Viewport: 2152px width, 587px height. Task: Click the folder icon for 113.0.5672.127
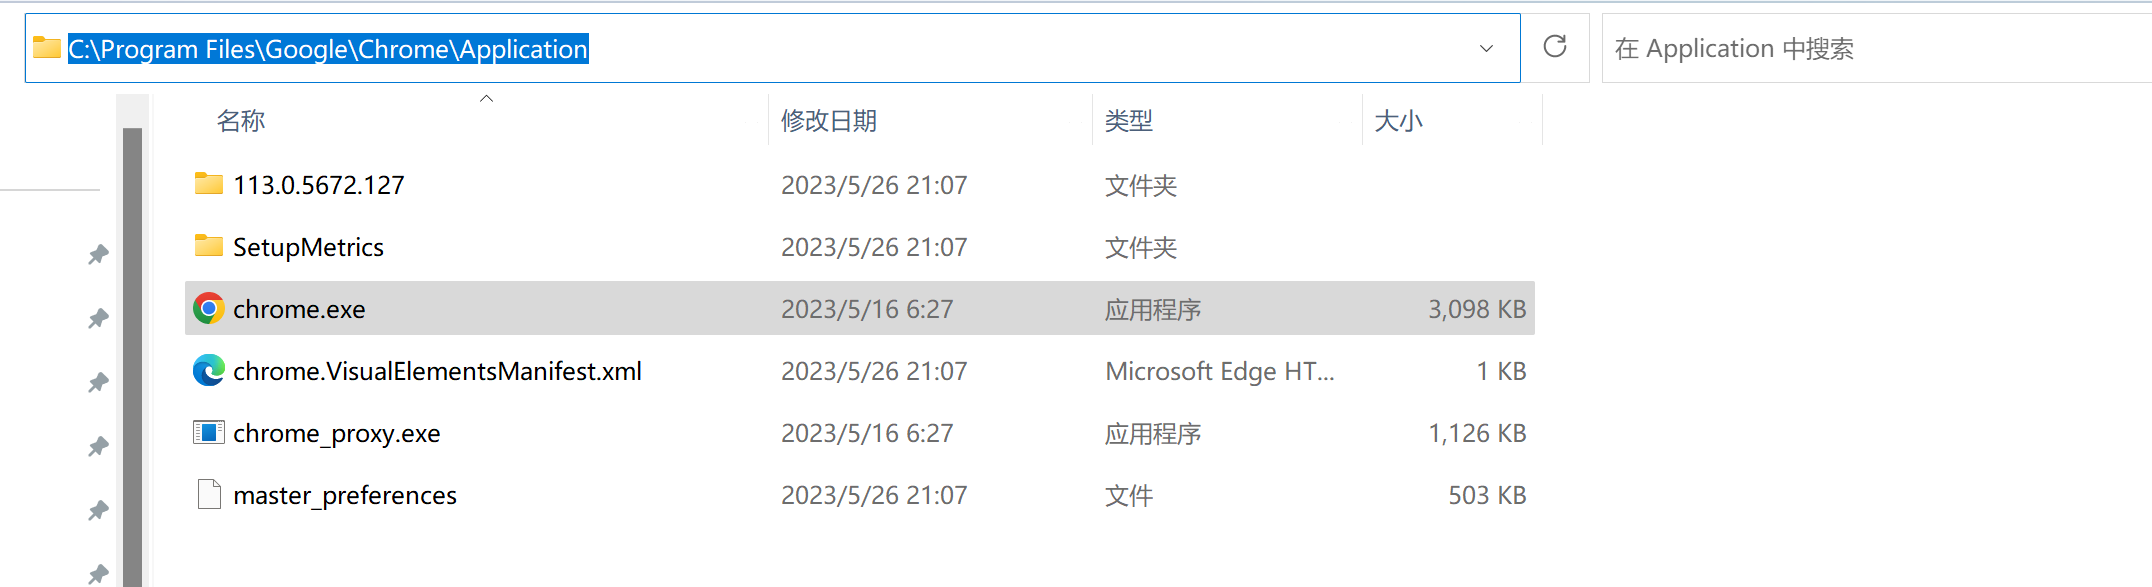207,184
